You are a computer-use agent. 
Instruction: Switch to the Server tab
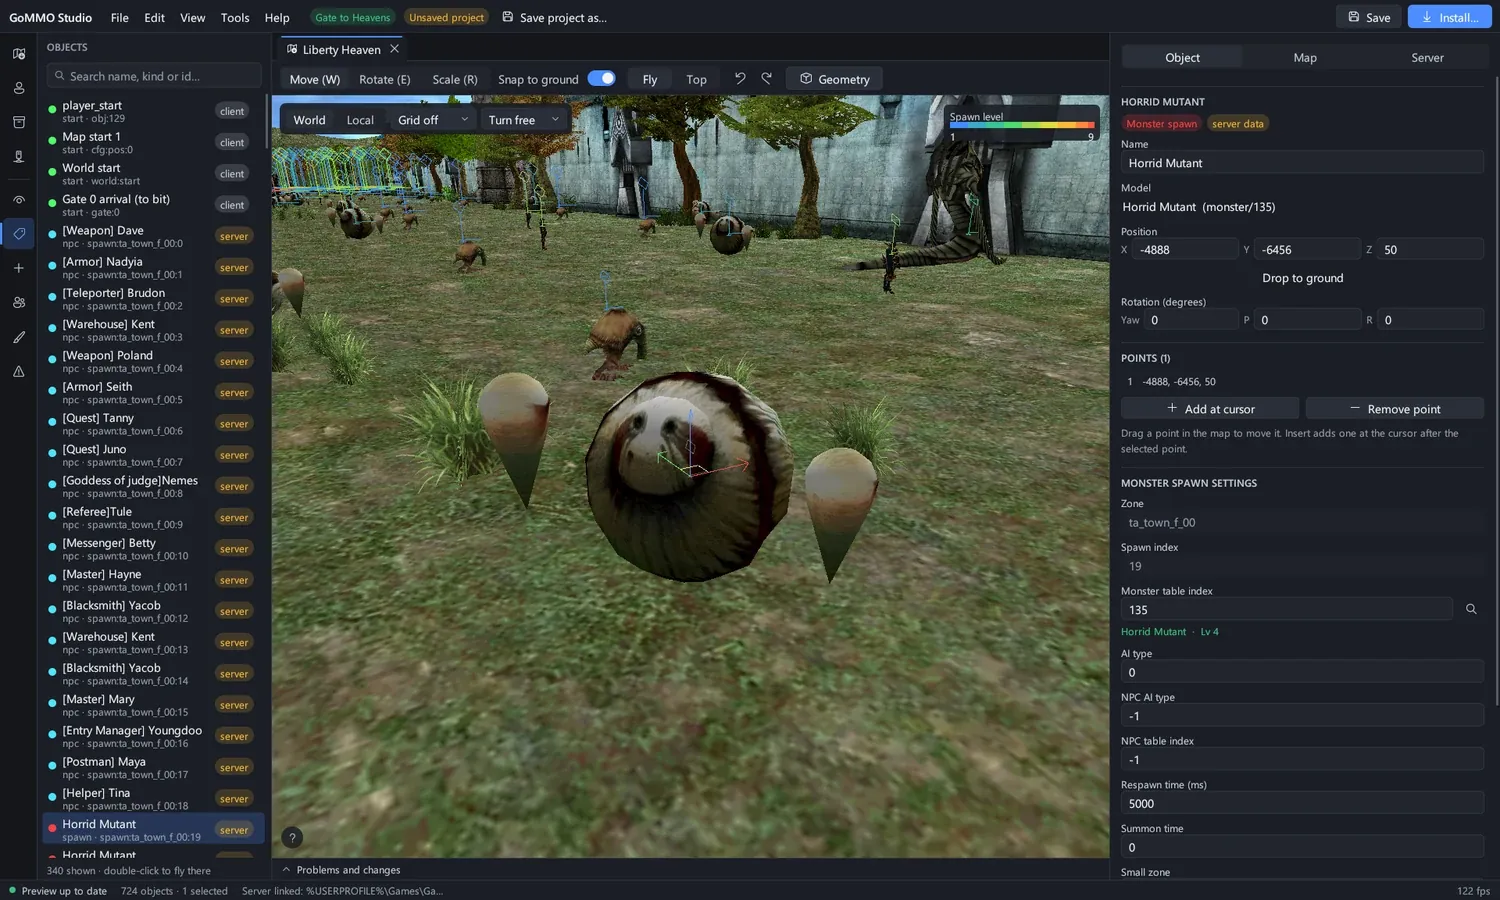click(x=1427, y=57)
